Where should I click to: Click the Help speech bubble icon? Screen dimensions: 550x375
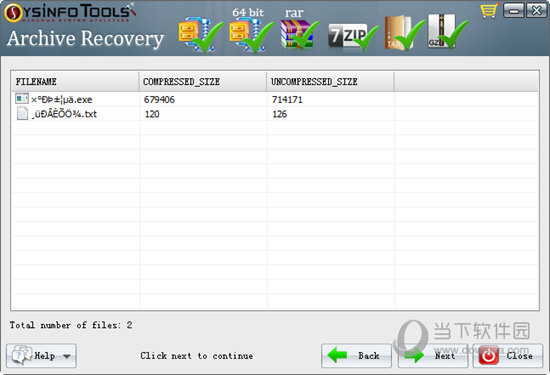22,355
